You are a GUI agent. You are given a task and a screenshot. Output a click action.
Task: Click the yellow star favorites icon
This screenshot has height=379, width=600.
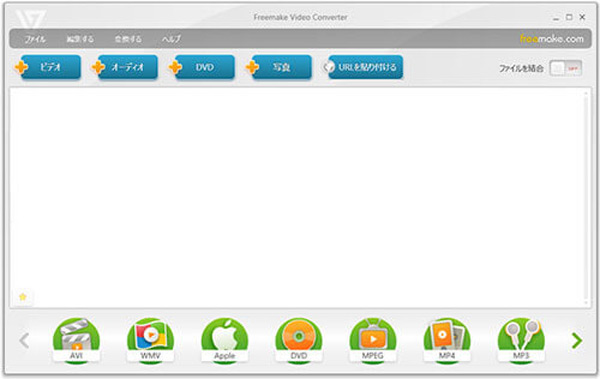[23, 297]
